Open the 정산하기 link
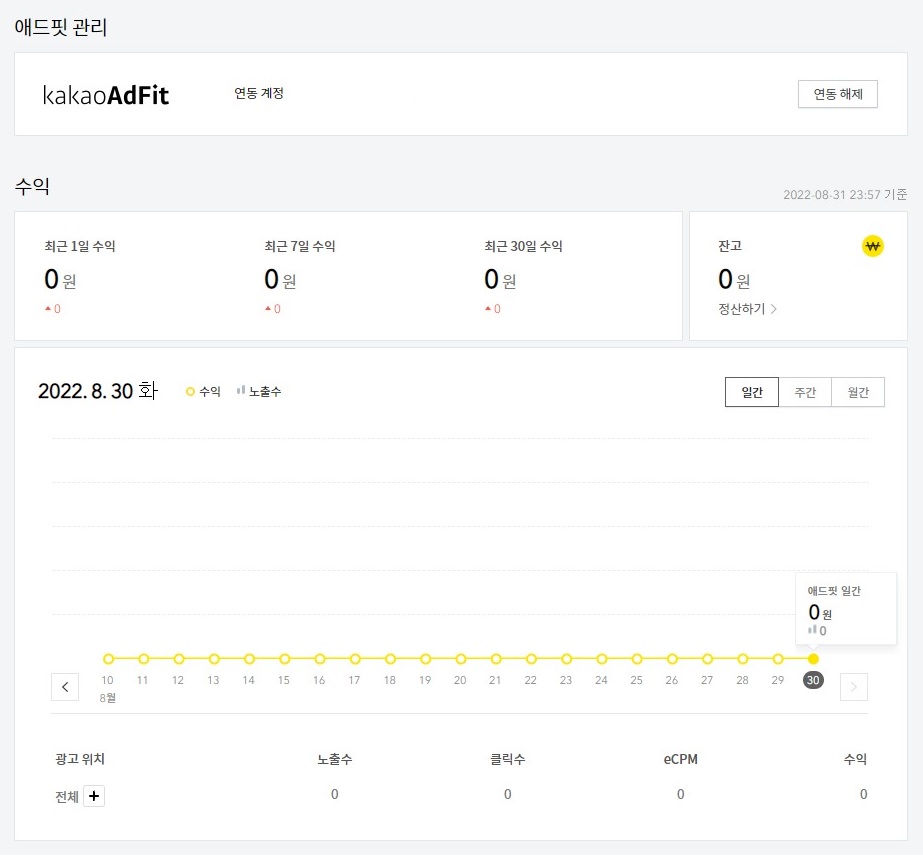The image size is (923, 856). (747, 309)
